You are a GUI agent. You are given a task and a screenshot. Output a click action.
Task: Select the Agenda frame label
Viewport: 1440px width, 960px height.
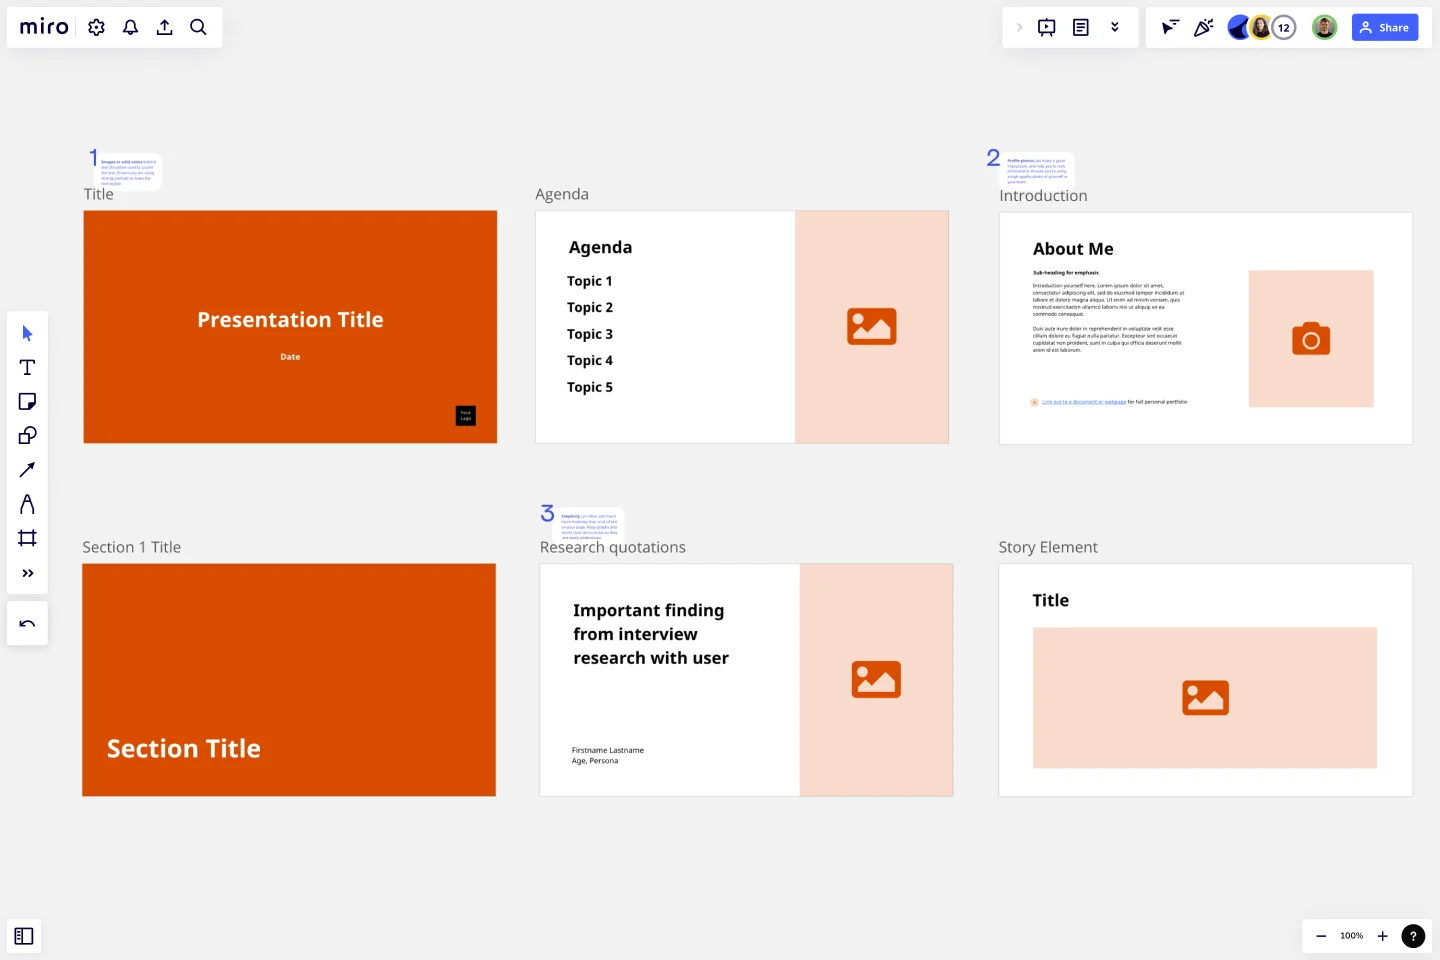click(x=562, y=194)
